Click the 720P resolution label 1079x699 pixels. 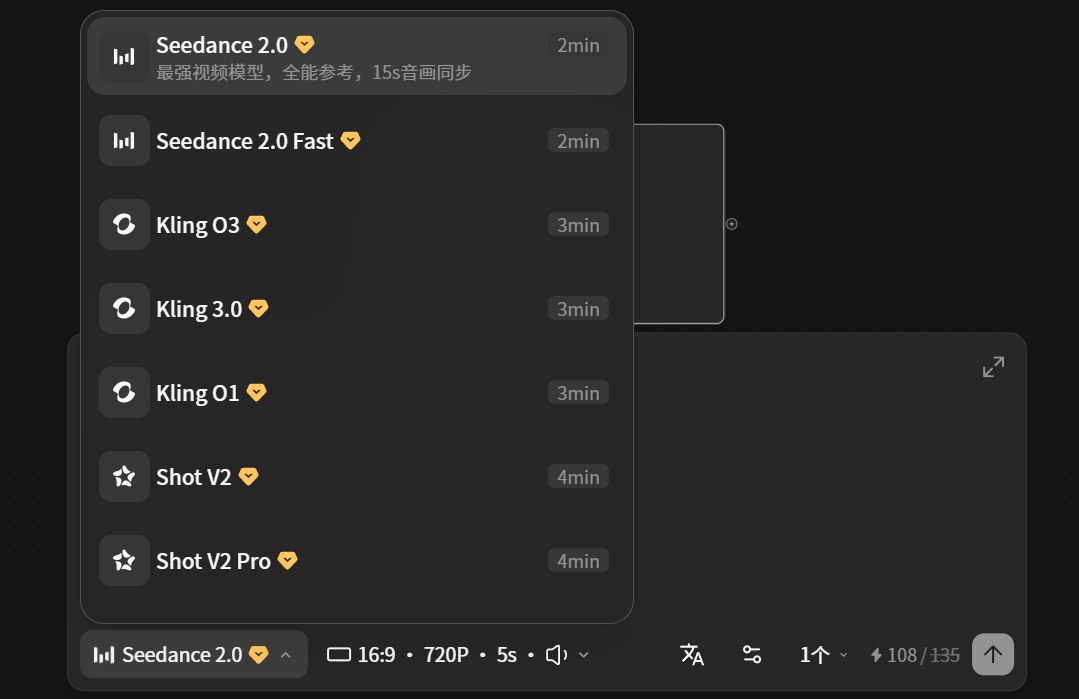(444, 654)
